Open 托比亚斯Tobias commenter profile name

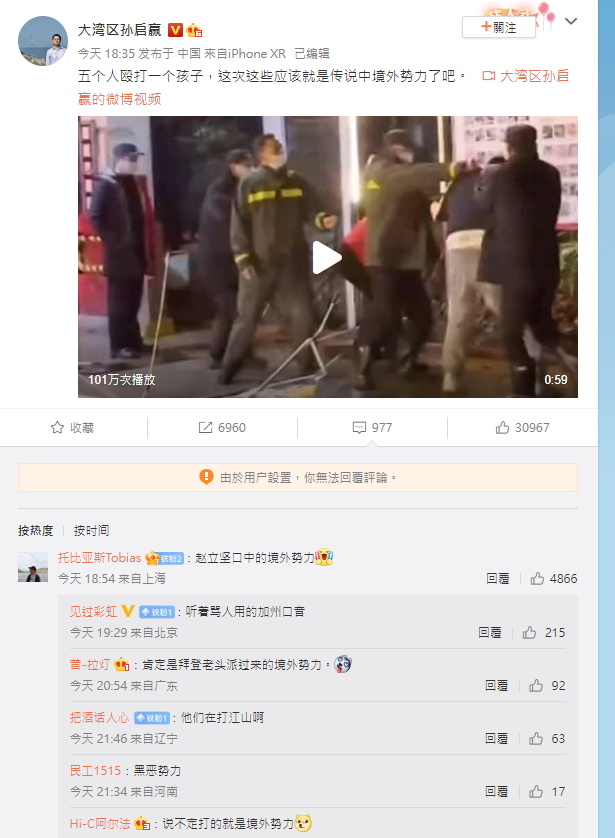[99, 557]
